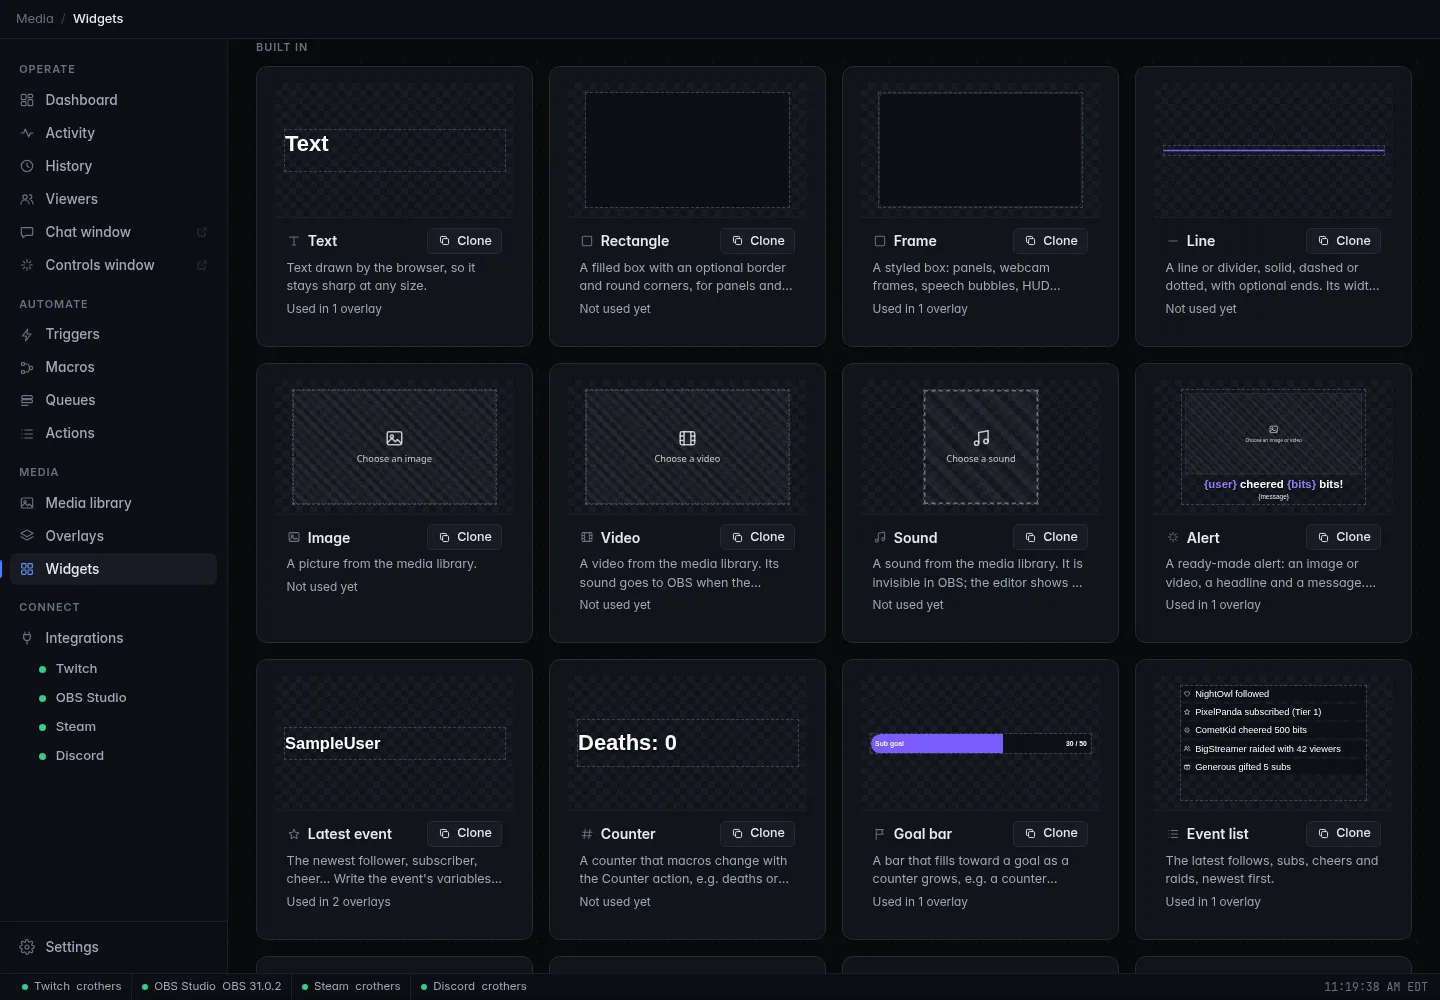Open the Steam integration entry
The image size is (1440, 1000).
(76, 727)
